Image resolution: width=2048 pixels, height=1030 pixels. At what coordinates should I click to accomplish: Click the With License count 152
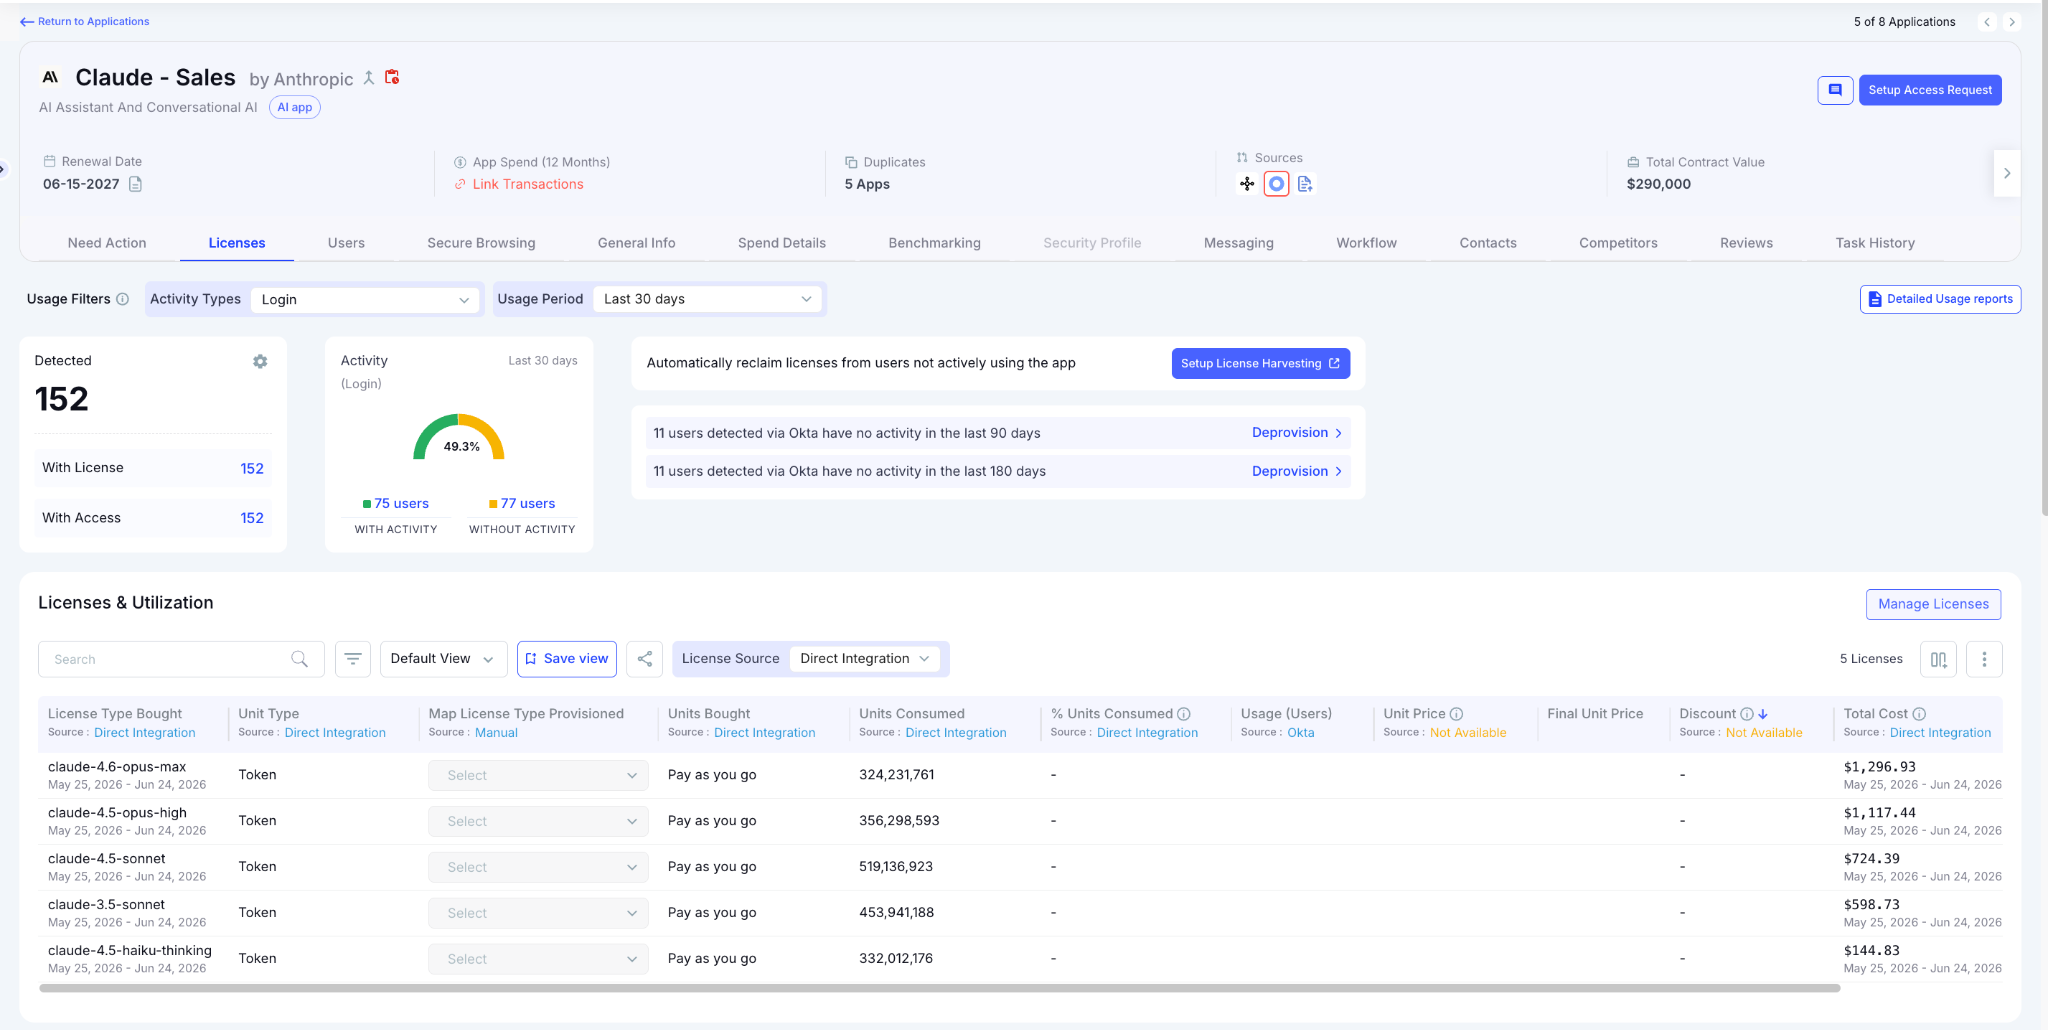pyautogui.click(x=252, y=468)
